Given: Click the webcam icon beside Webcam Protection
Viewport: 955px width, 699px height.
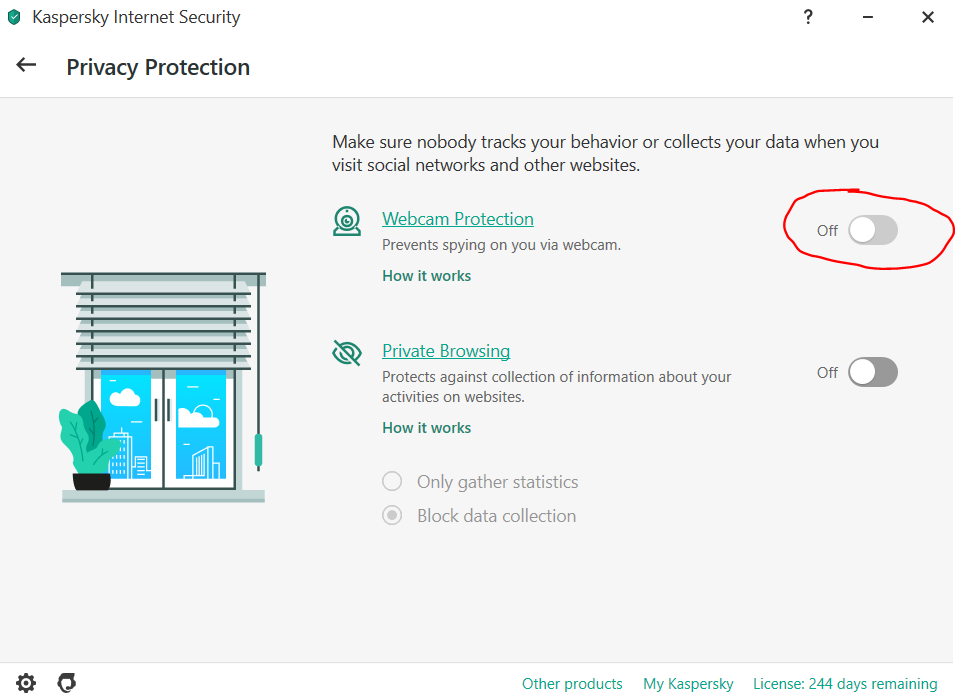Looking at the screenshot, I should [x=347, y=221].
